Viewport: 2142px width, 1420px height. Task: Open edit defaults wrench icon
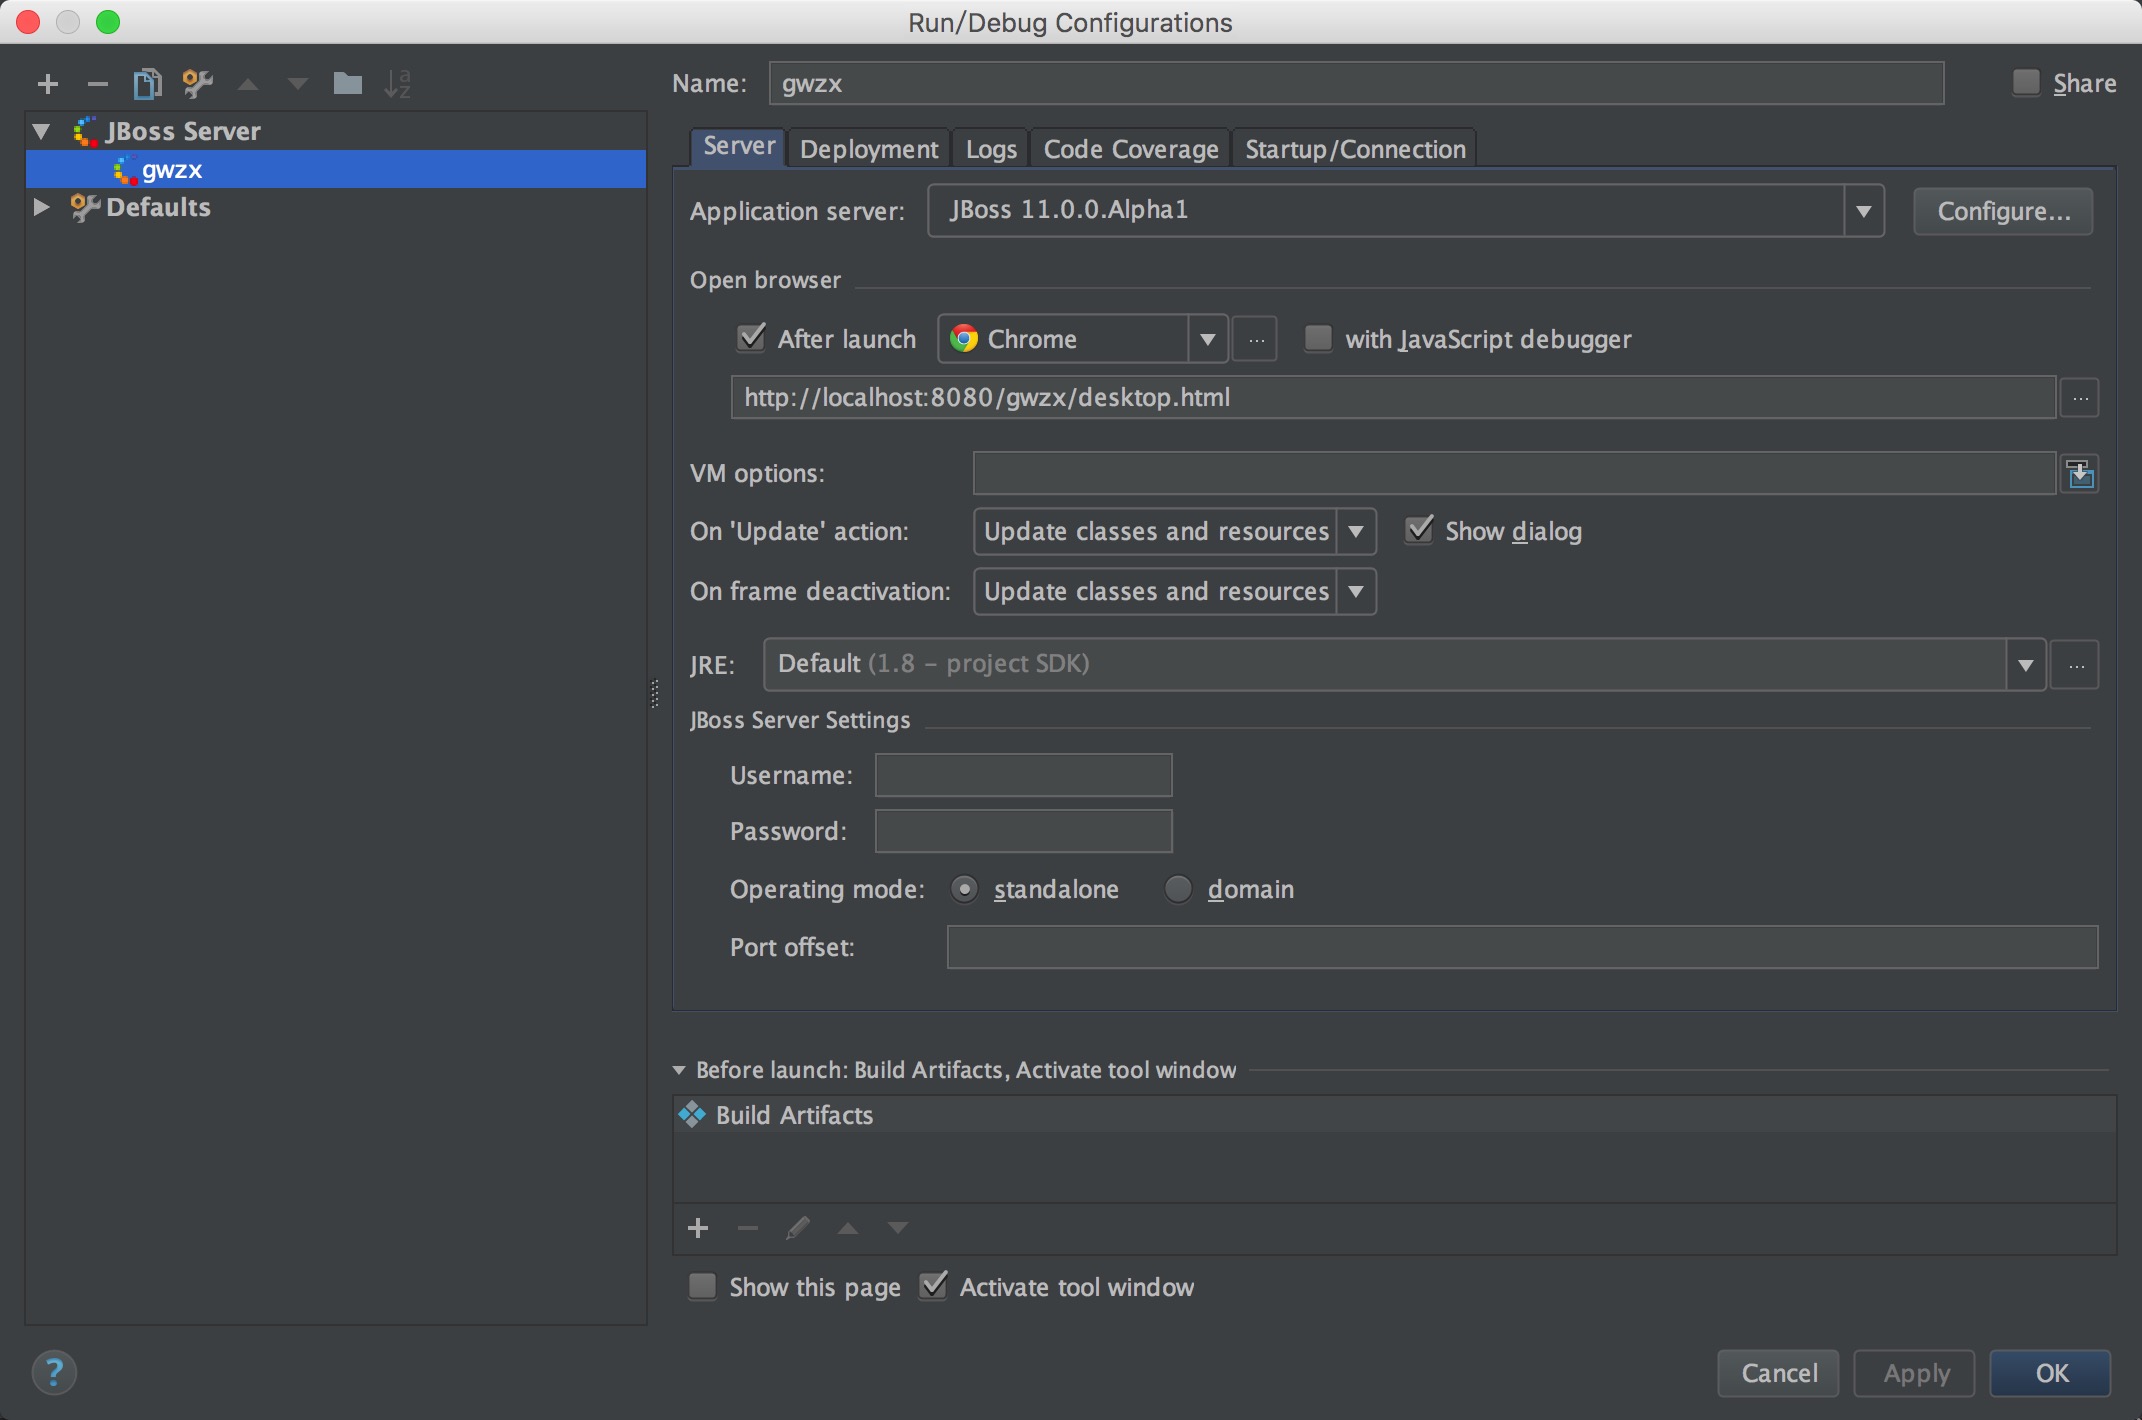(x=197, y=84)
